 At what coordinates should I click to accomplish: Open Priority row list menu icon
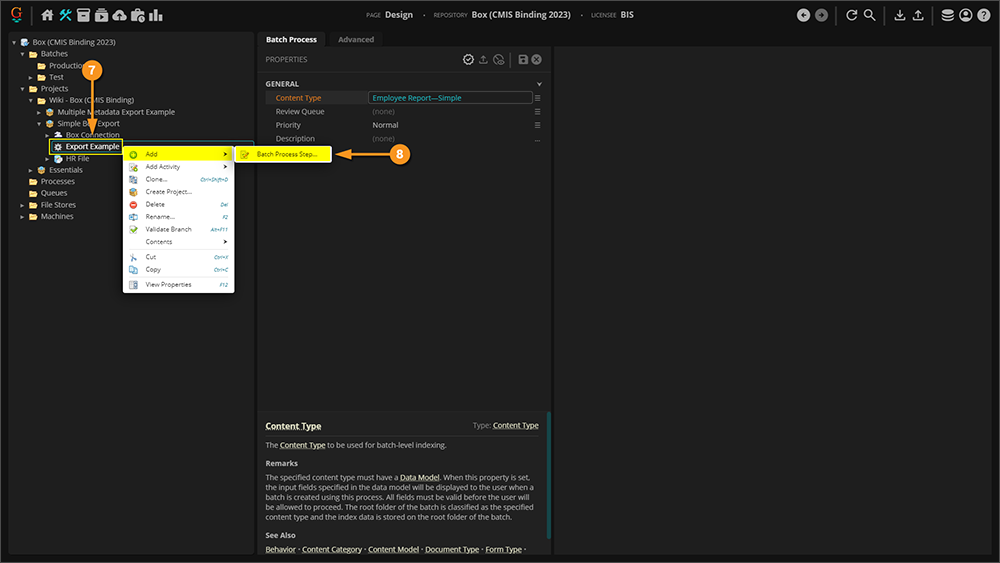pos(538,125)
